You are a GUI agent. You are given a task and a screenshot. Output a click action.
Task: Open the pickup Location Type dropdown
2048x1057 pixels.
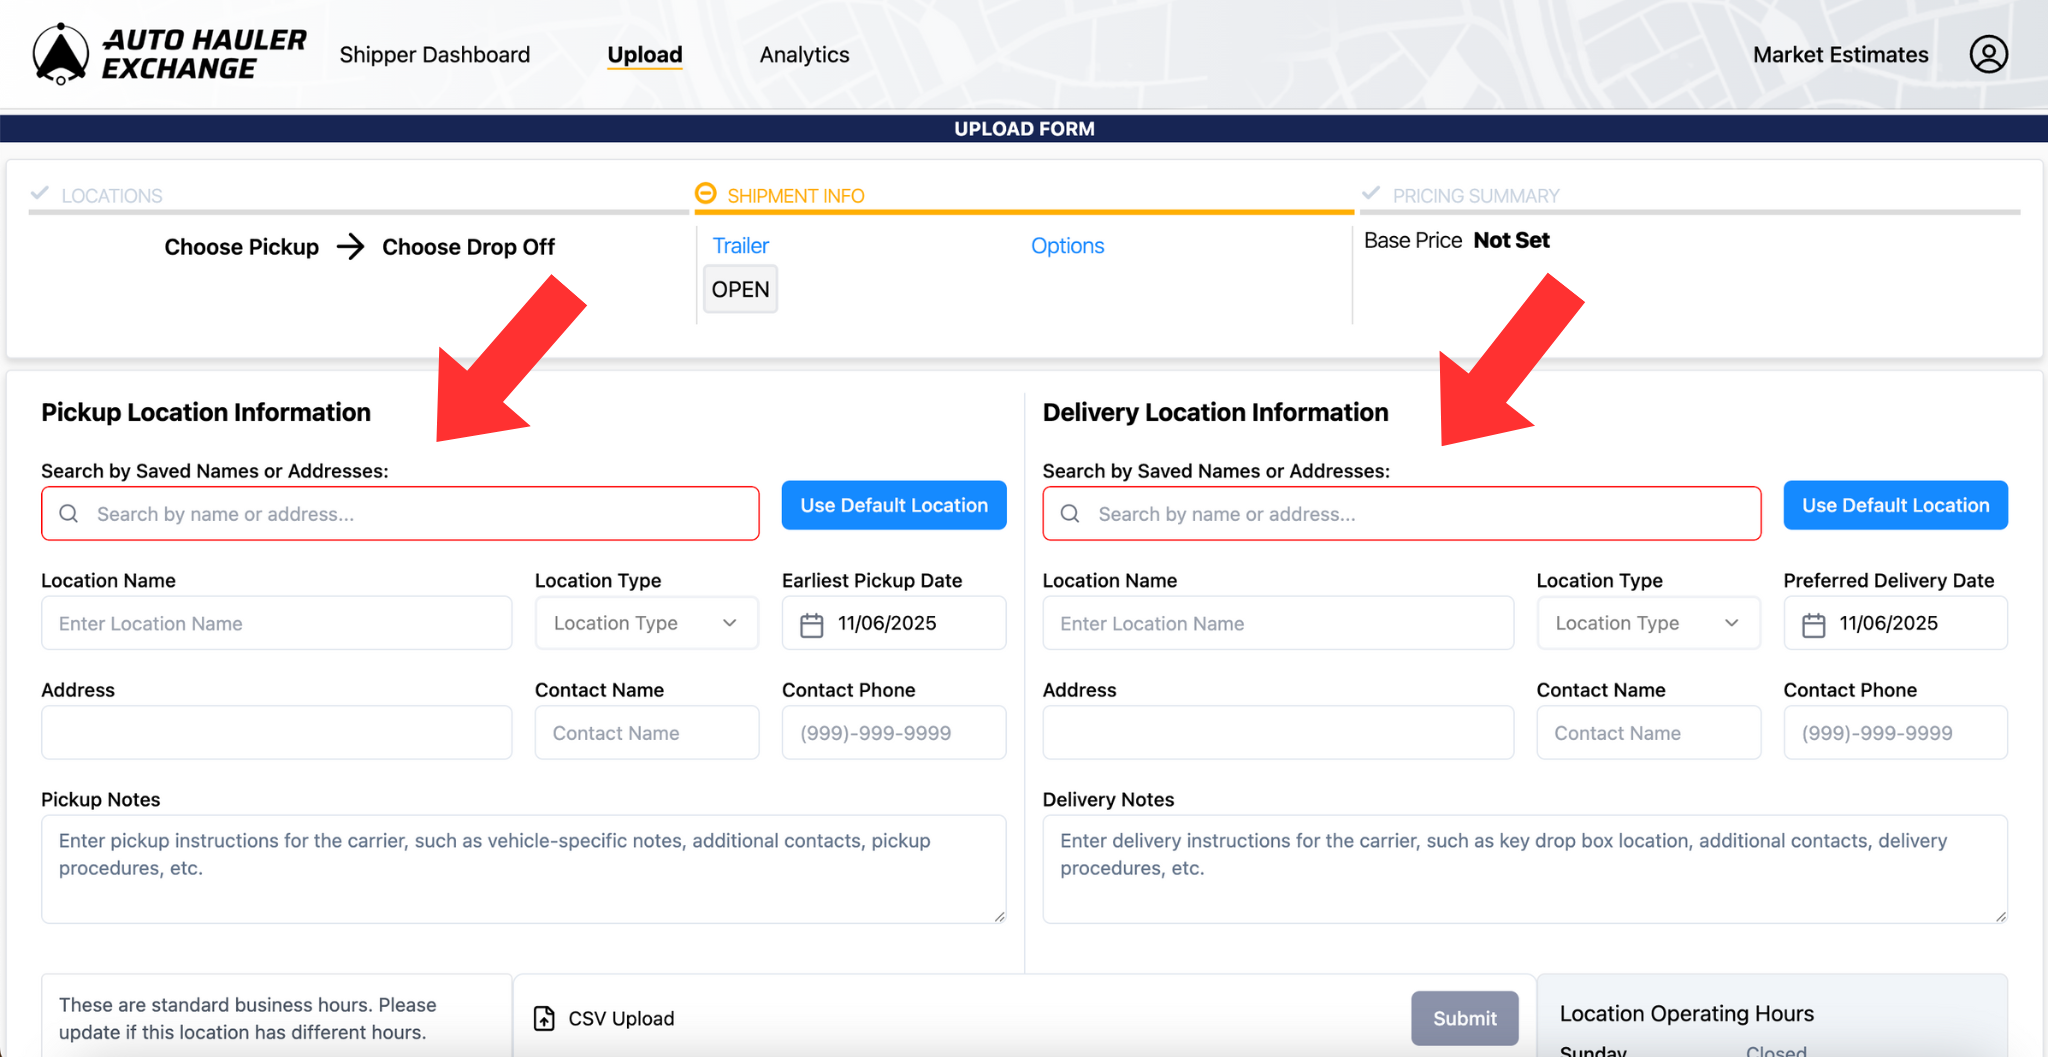tap(646, 622)
